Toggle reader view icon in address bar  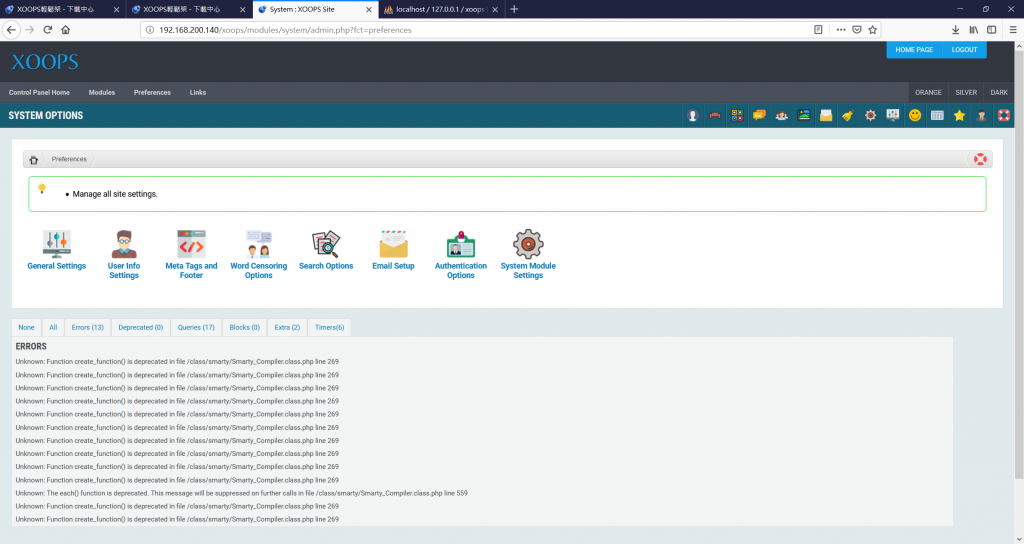tap(818, 30)
